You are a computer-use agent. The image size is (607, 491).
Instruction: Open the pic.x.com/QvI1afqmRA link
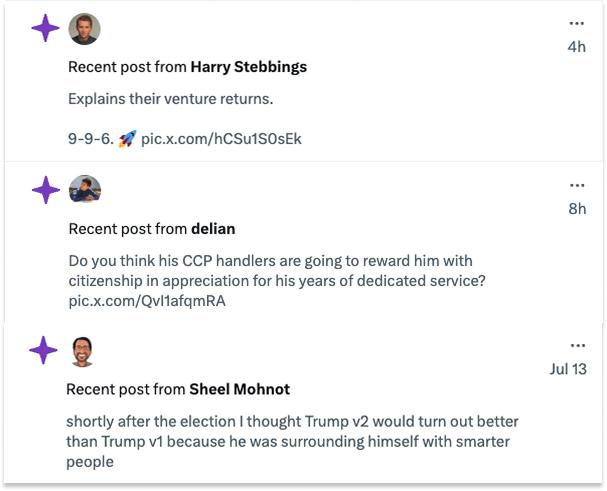point(147,301)
